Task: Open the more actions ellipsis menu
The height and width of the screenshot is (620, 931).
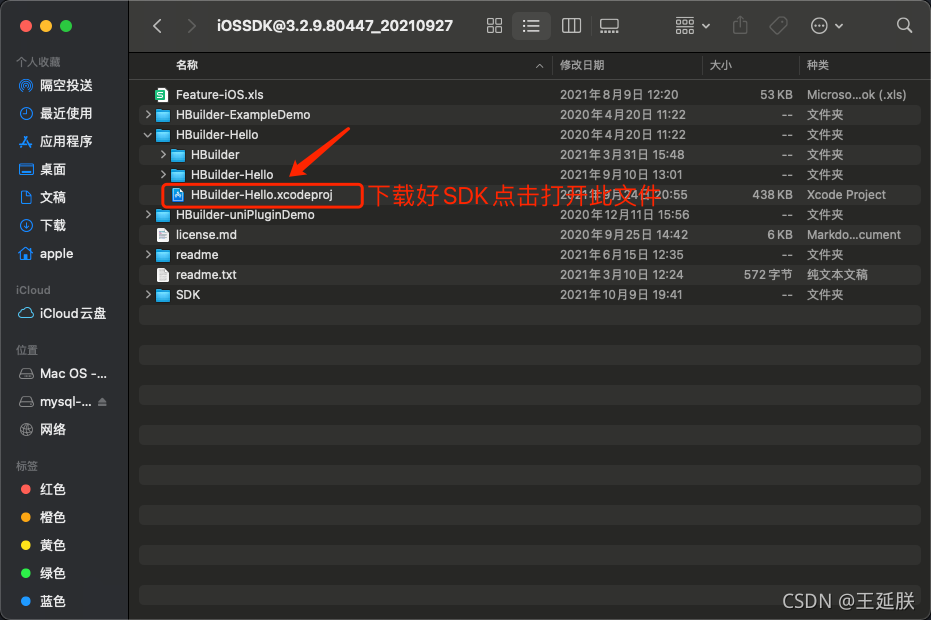Action: pos(826,26)
